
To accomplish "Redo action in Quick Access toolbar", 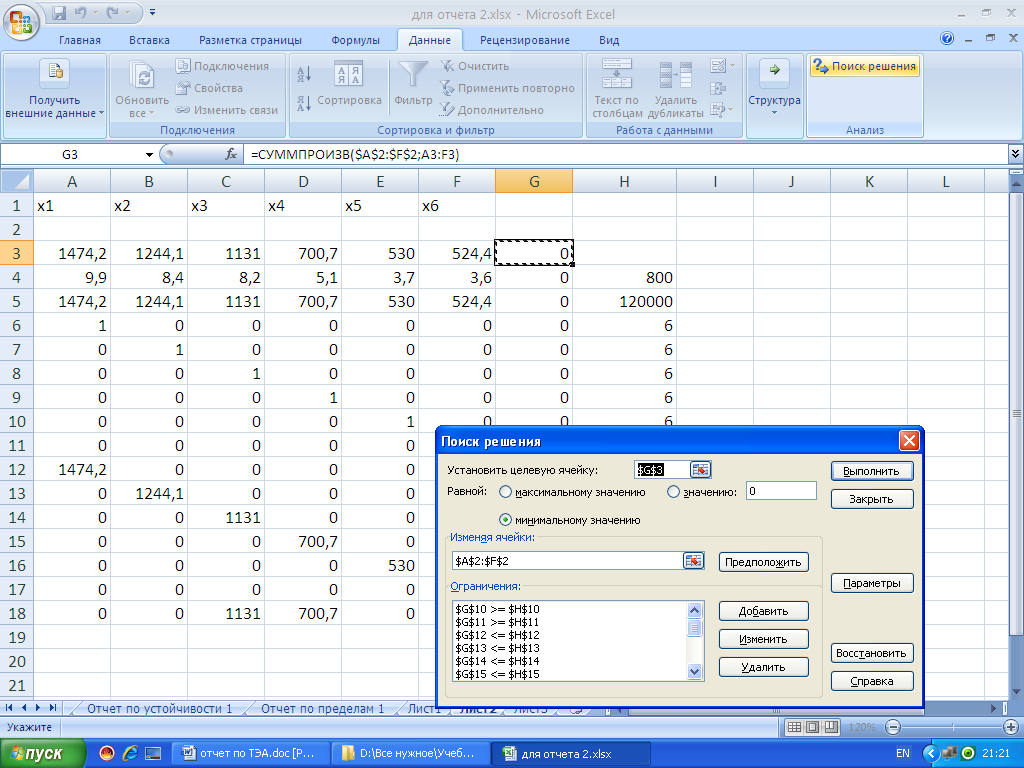I will 112,12.
